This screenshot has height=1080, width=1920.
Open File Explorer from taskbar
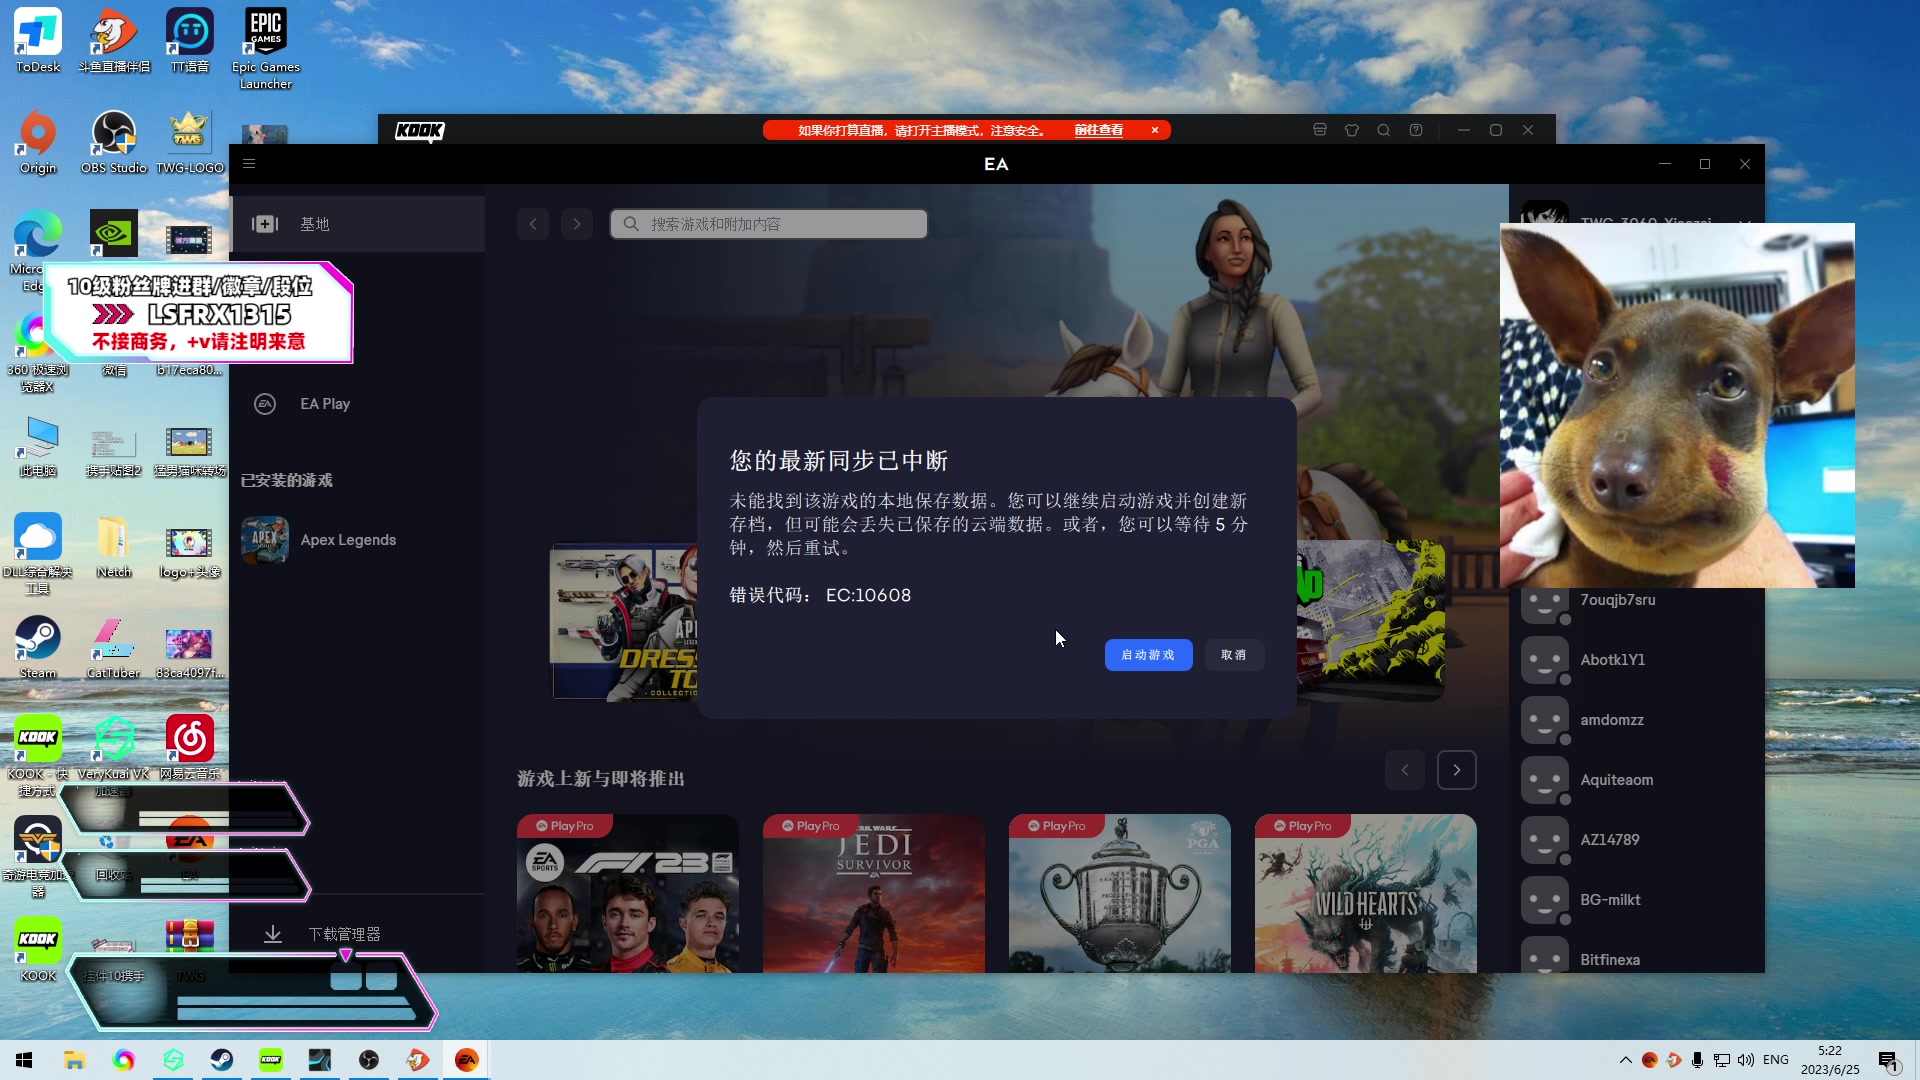point(74,1060)
